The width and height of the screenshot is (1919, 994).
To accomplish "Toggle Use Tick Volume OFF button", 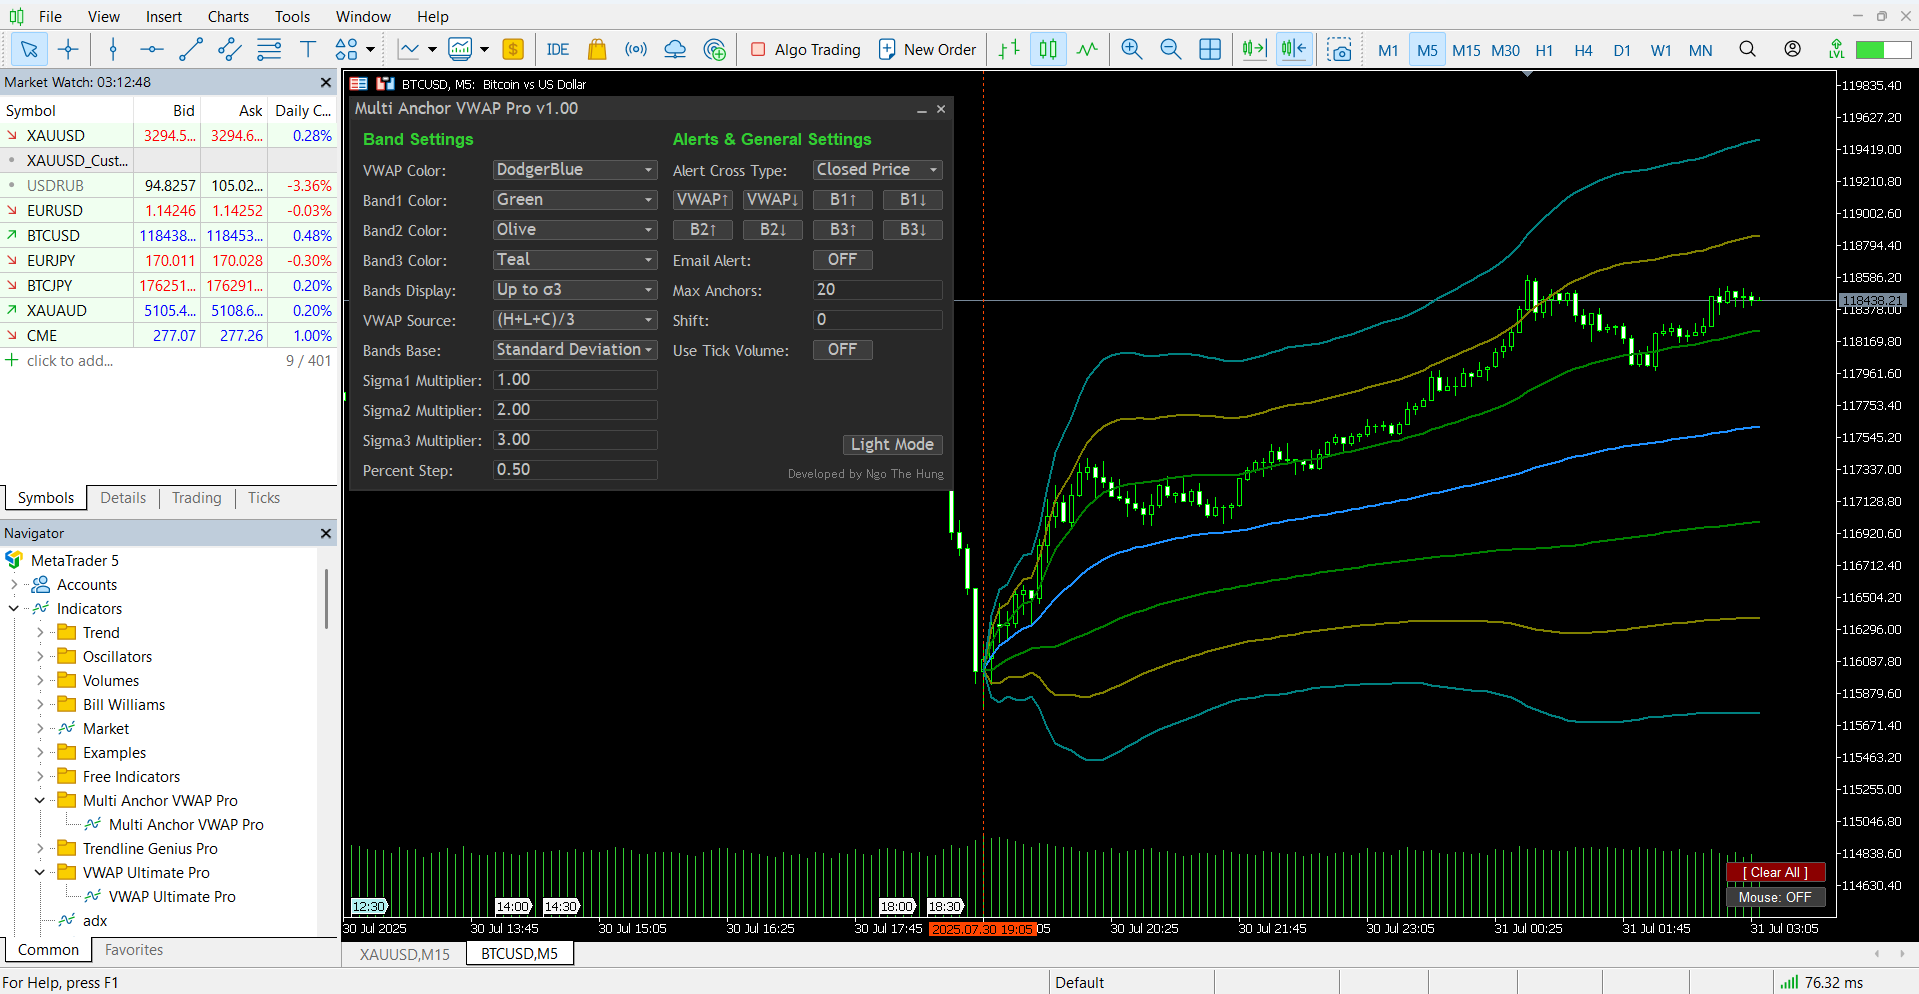I will click(842, 350).
